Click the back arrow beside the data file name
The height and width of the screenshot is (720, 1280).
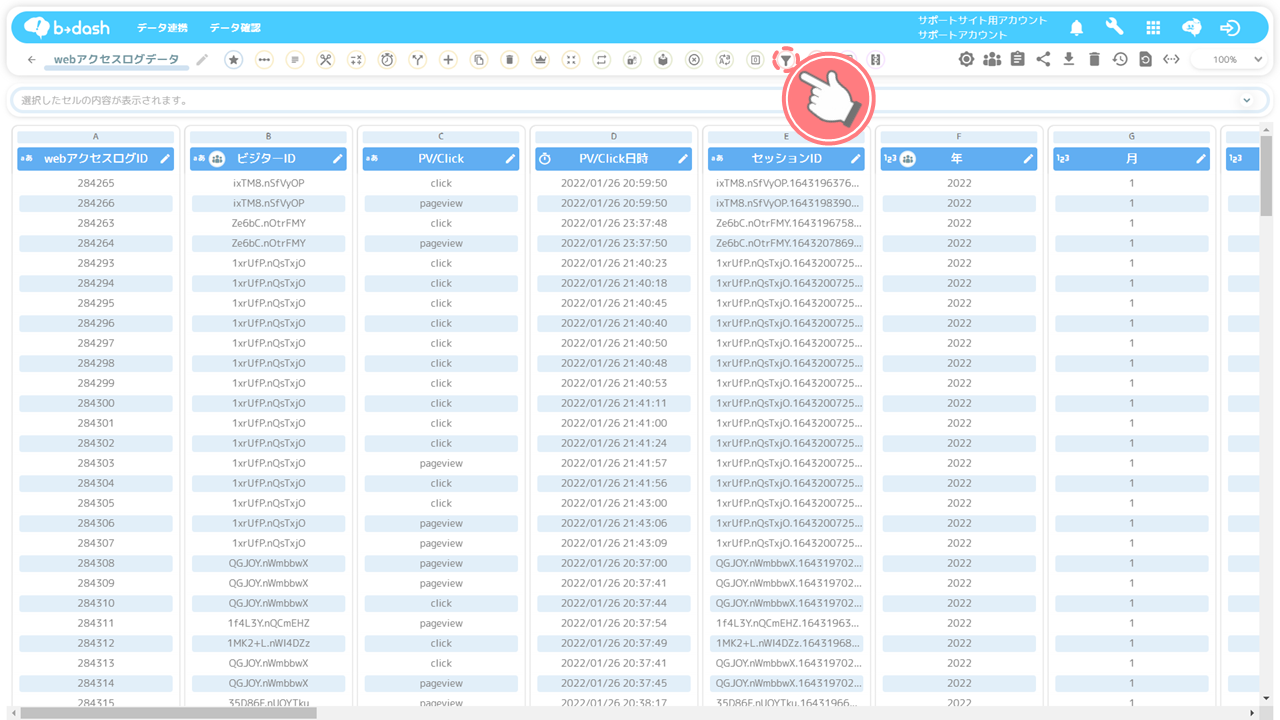(x=31, y=60)
